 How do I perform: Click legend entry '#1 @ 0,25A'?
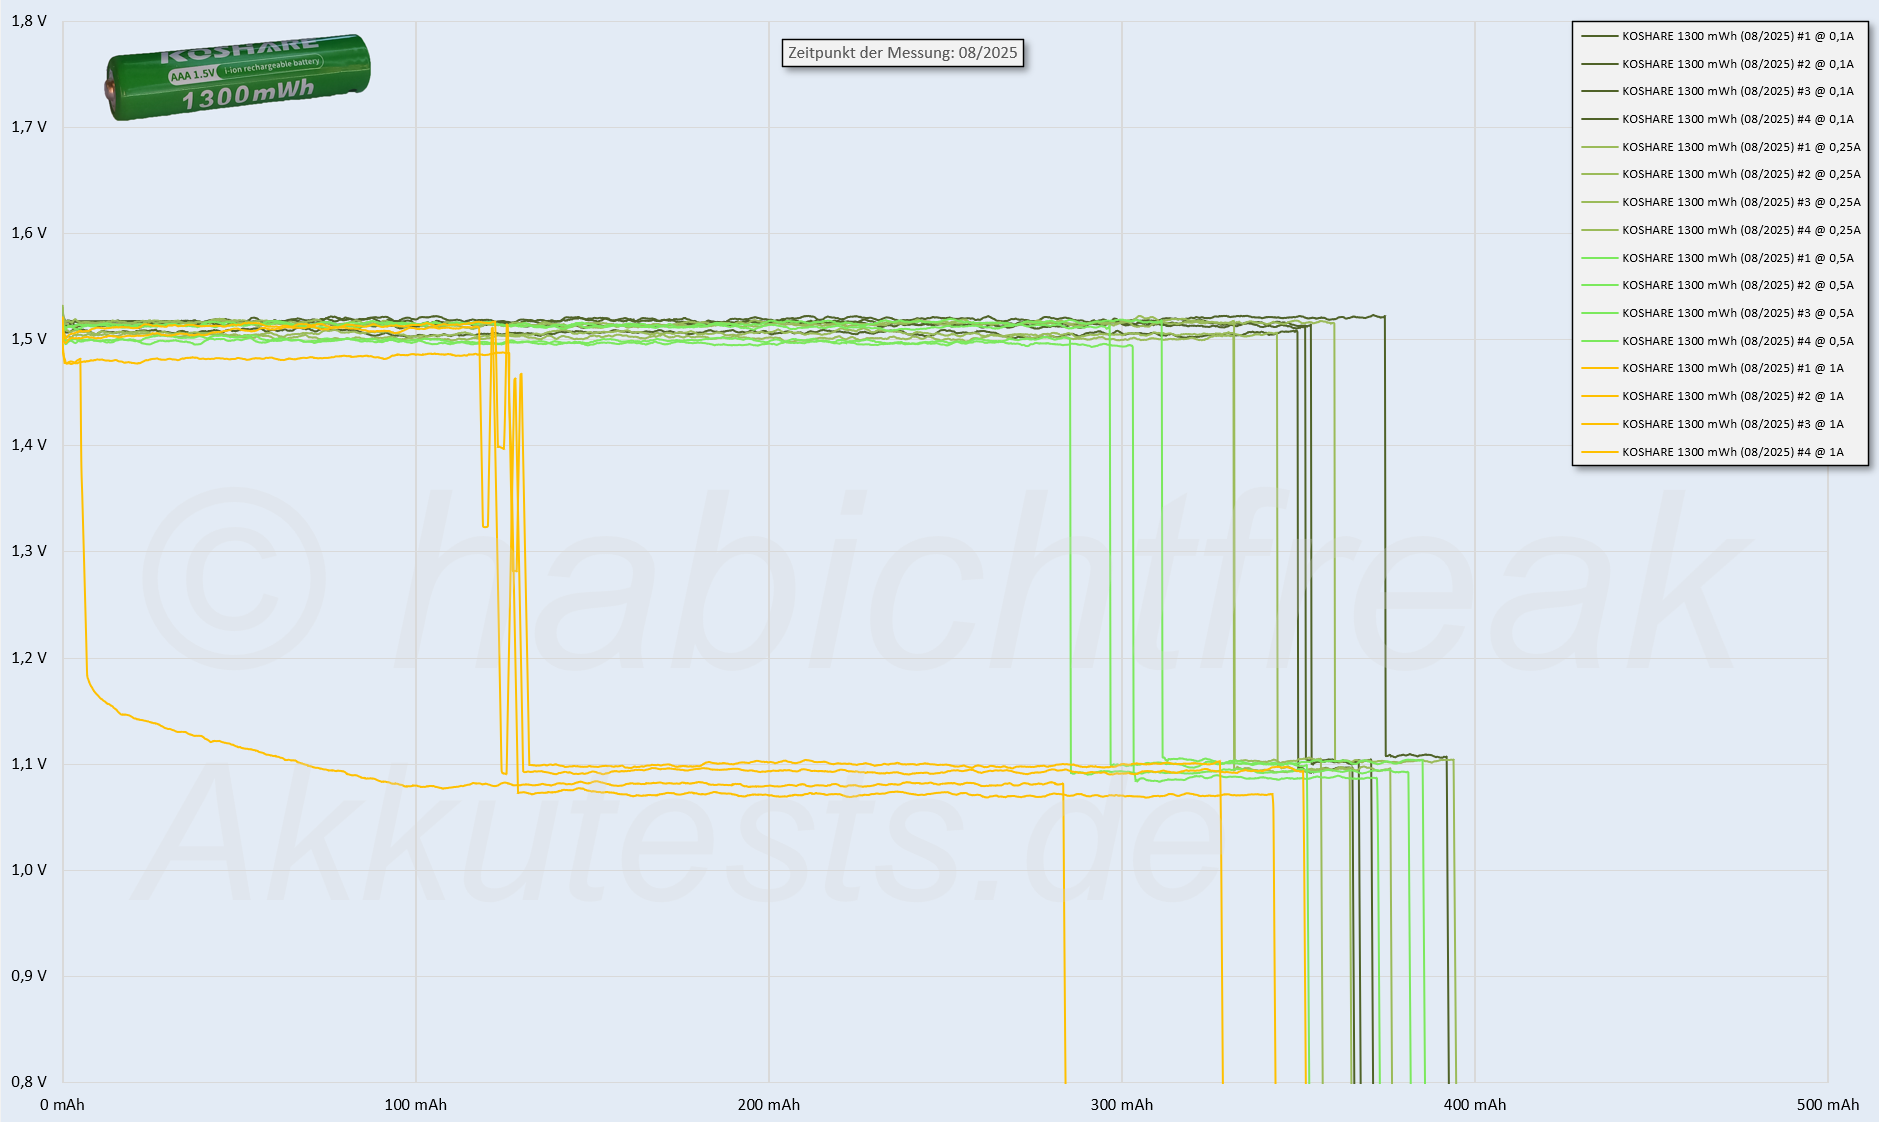point(1722,147)
